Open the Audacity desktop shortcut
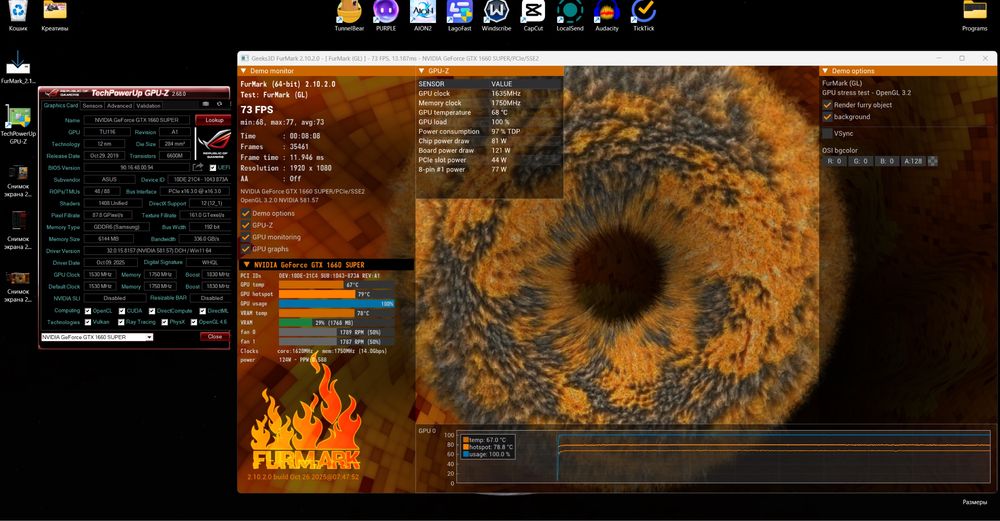Screen dimensions: 1000x521 click(607, 16)
